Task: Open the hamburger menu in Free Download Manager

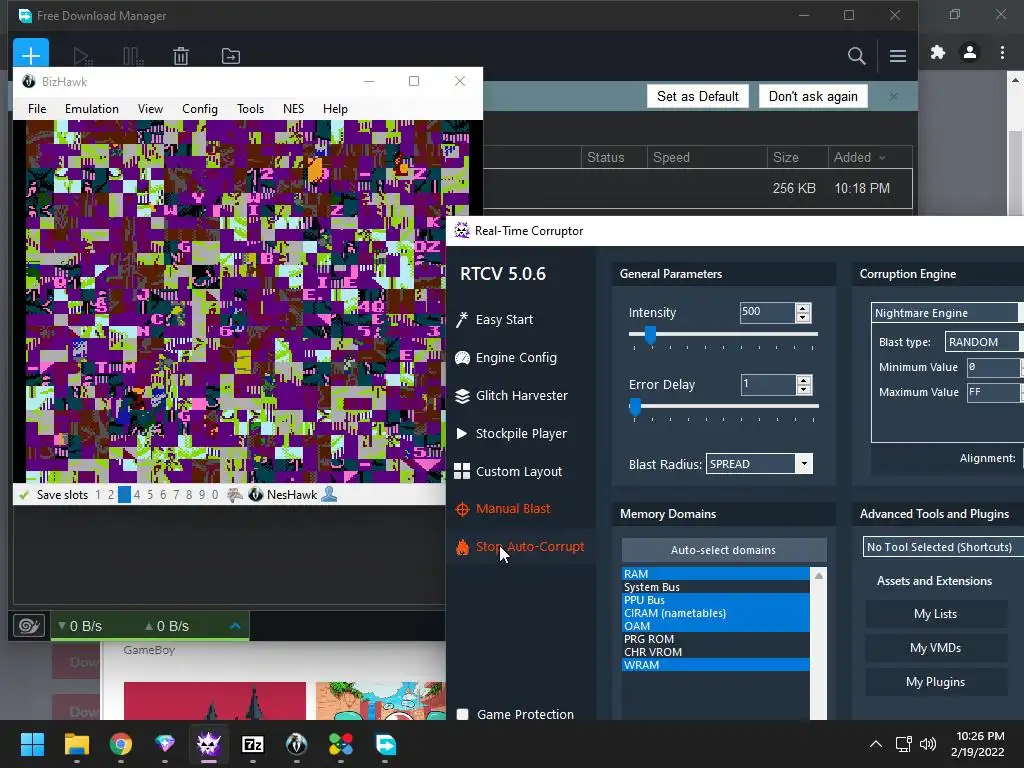Action: click(x=898, y=56)
